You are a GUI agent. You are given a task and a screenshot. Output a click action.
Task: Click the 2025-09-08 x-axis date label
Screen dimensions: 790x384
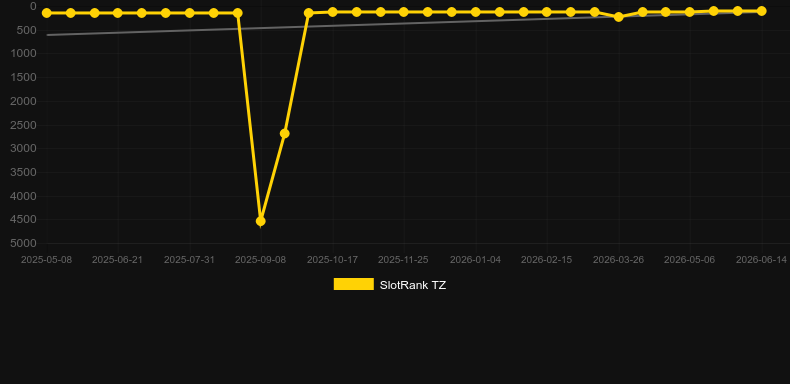coord(260,260)
